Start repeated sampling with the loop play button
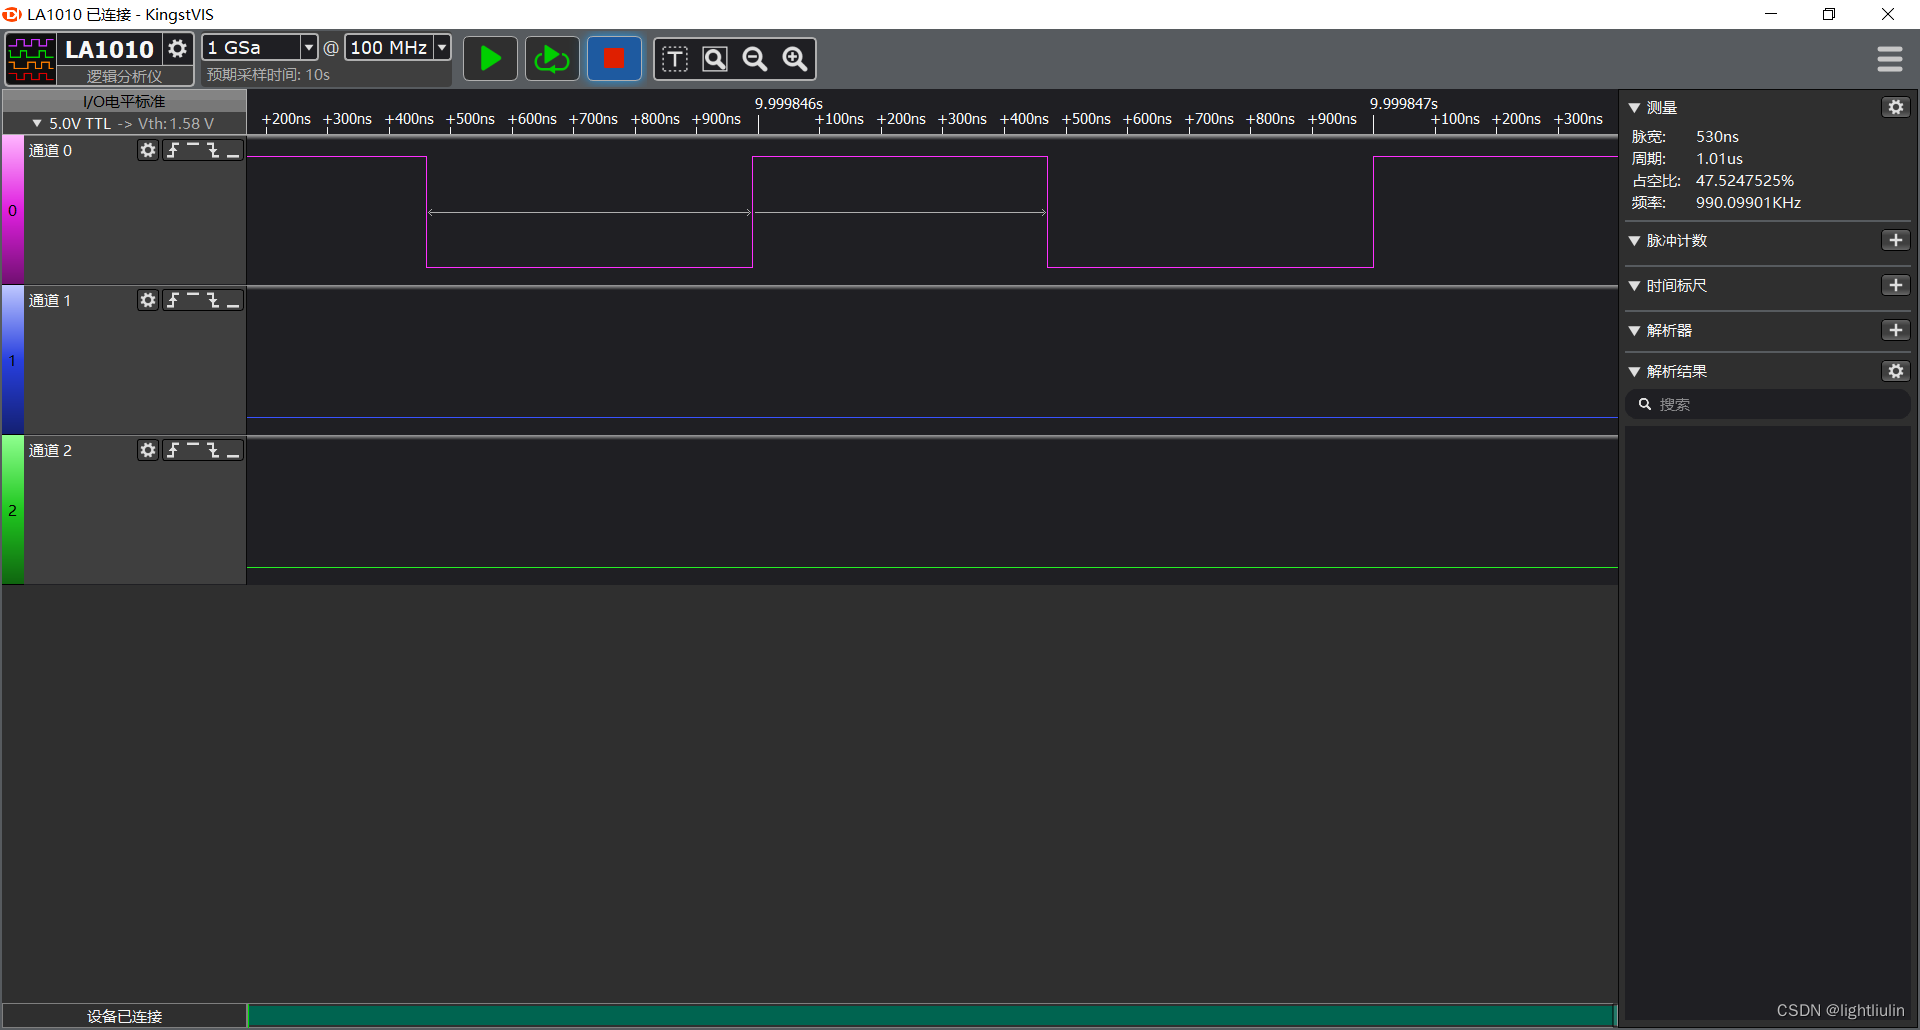 tap(552, 59)
